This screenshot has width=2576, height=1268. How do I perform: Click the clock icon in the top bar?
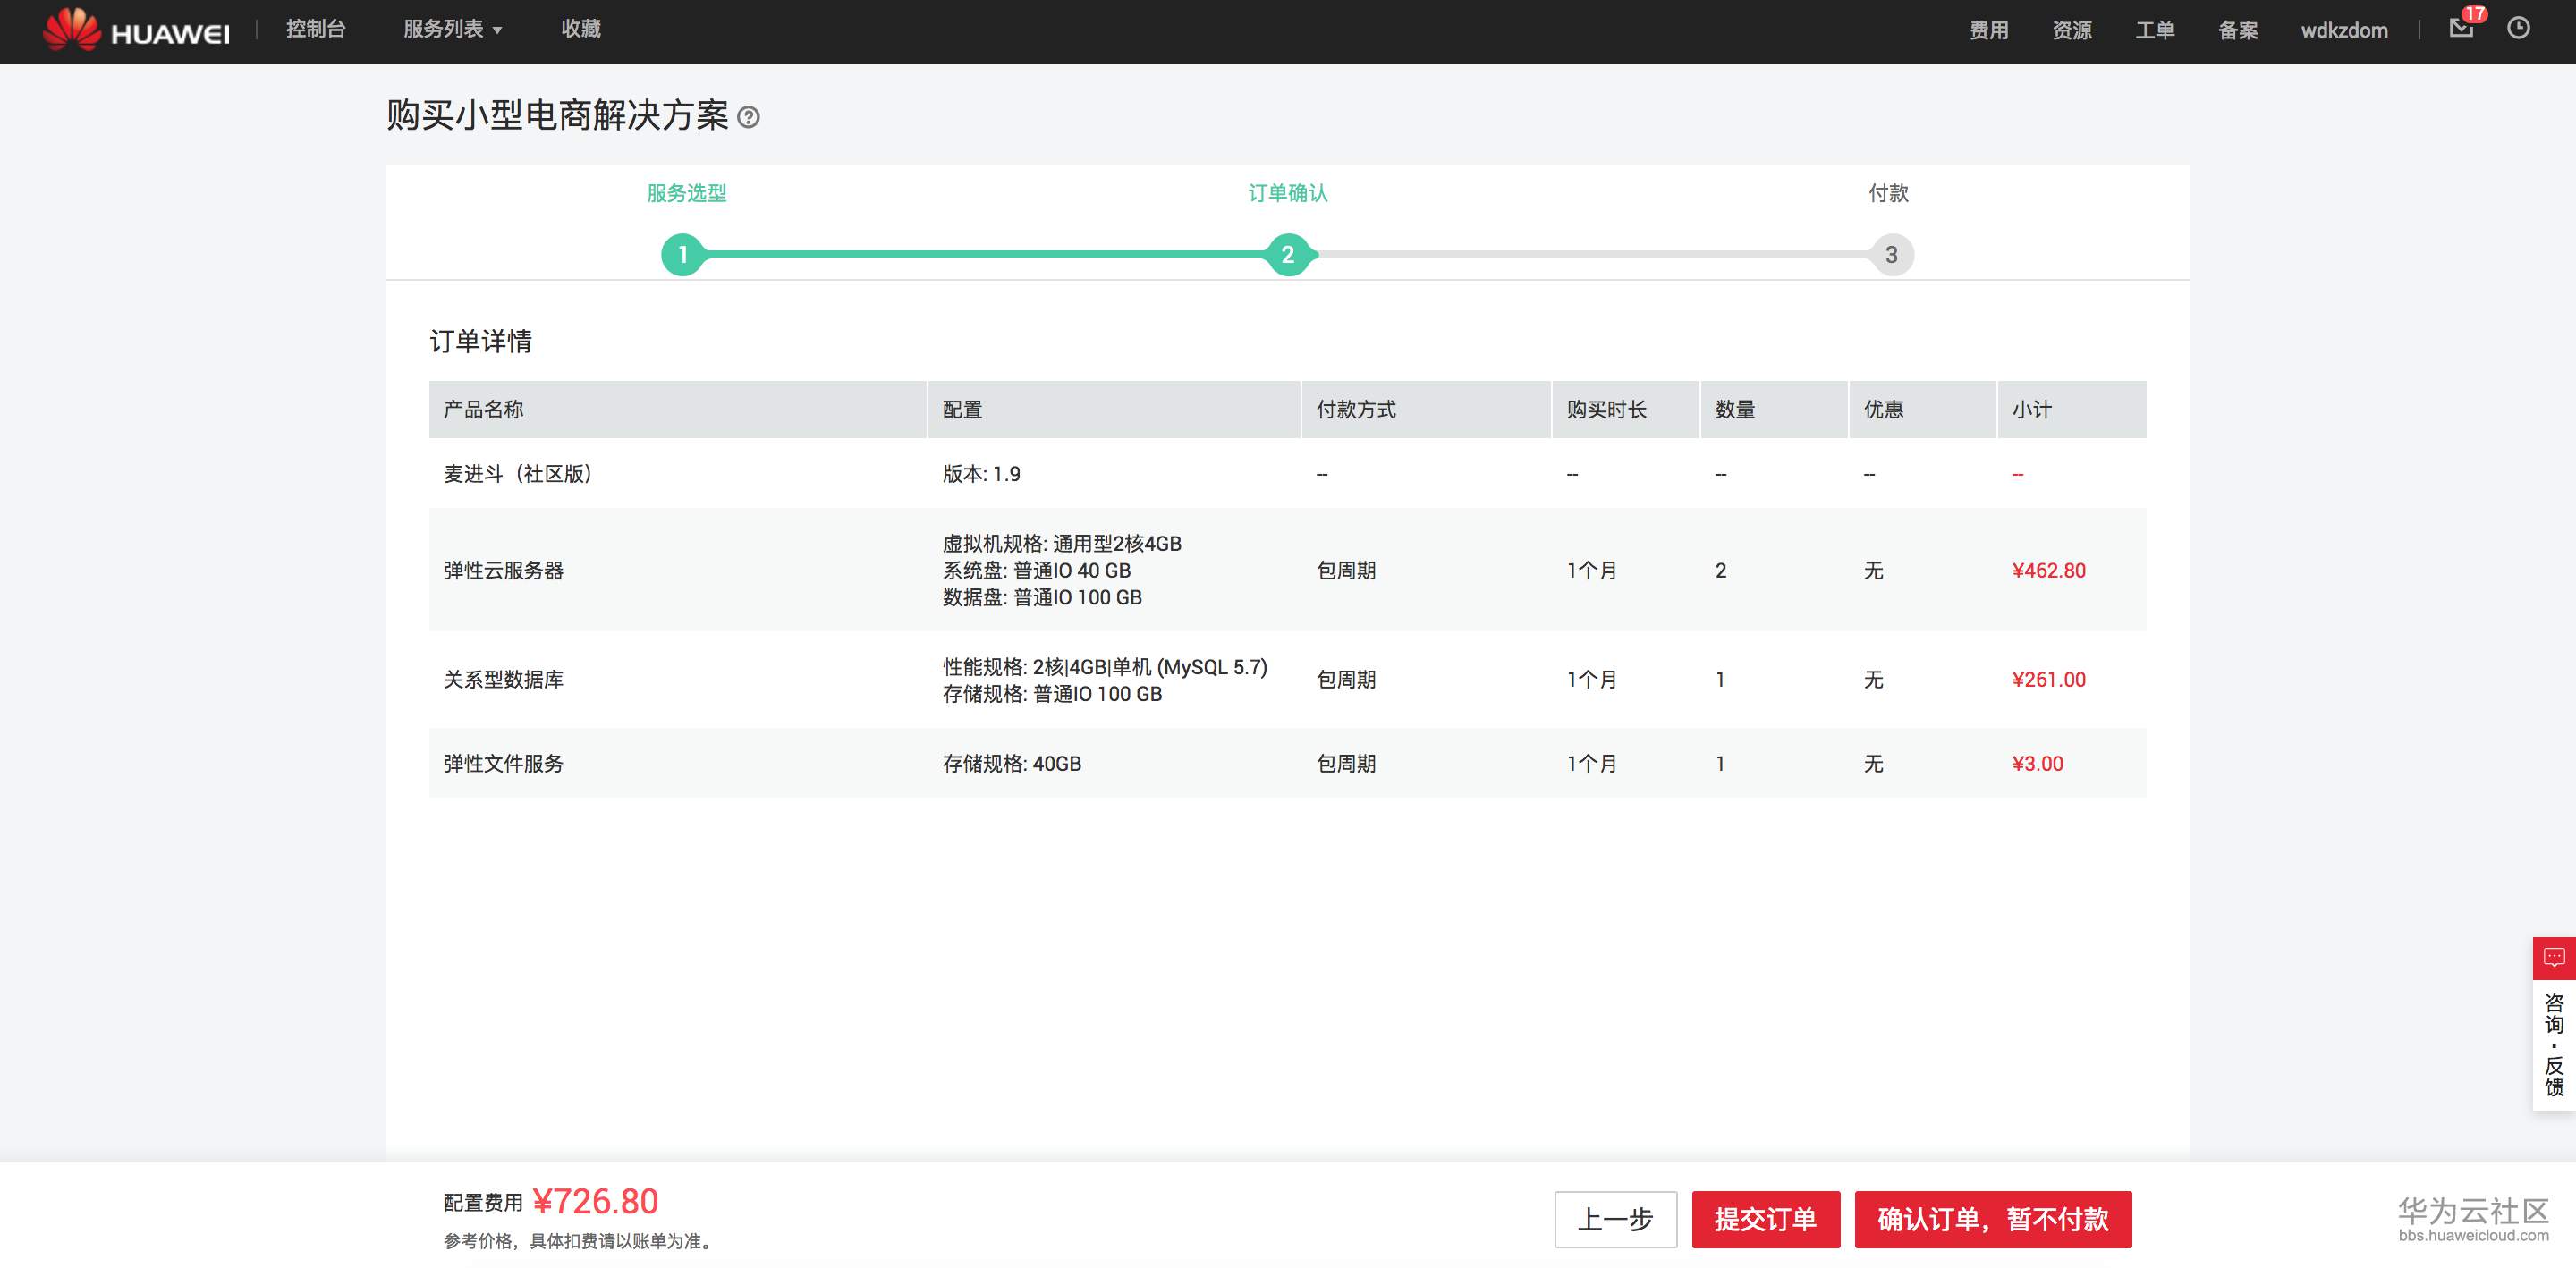(2518, 28)
